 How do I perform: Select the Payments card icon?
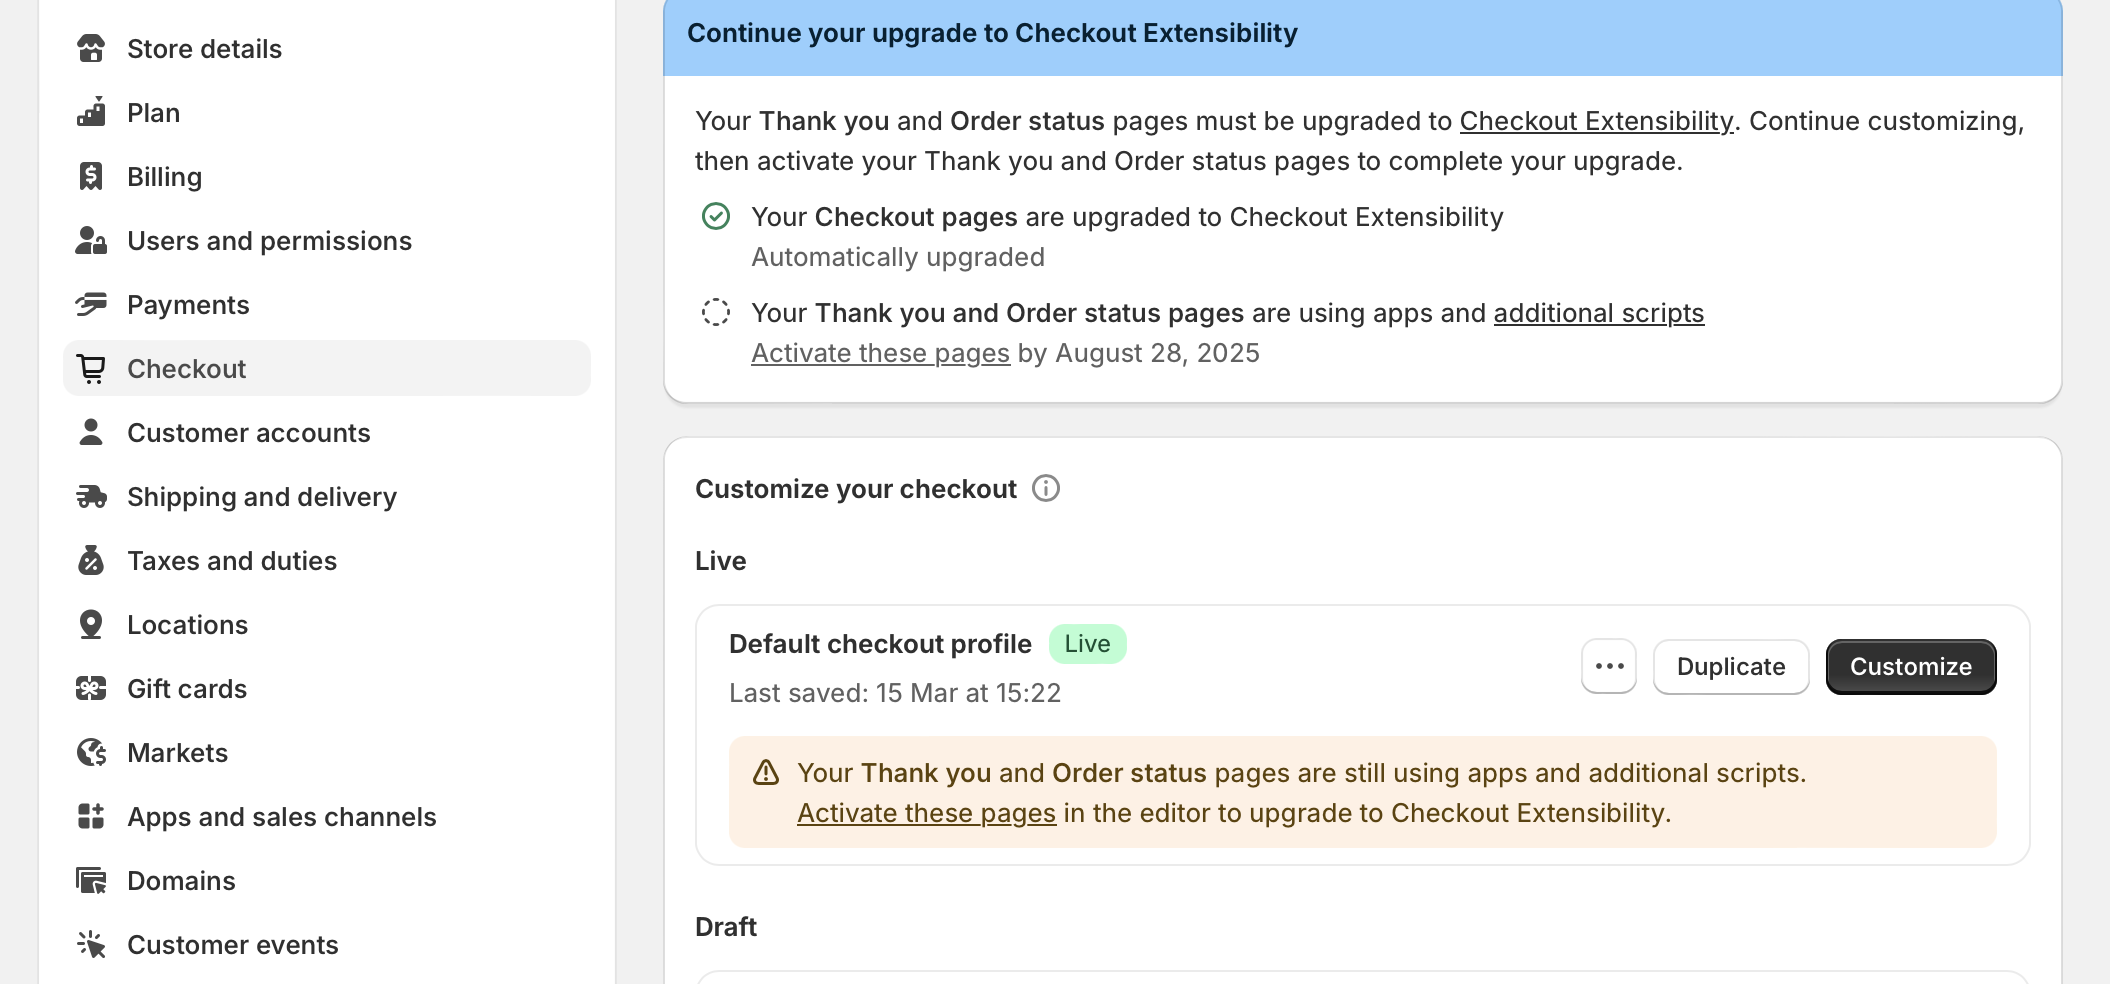click(x=92, y=304)
